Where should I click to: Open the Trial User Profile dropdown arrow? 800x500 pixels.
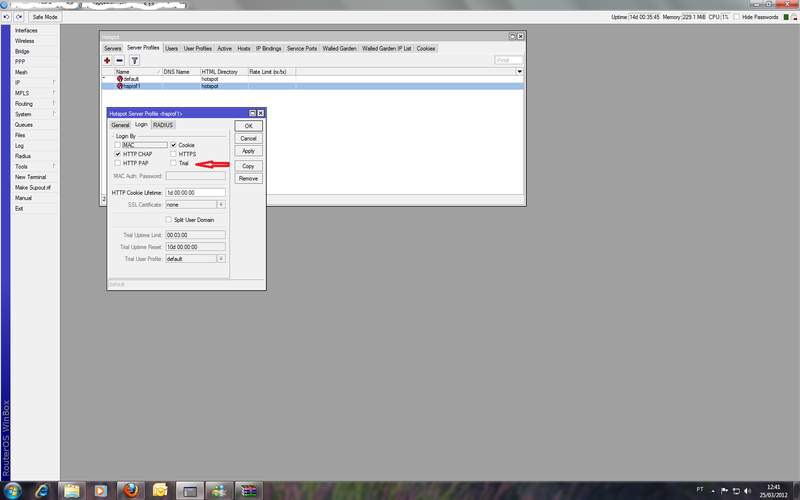click(x=221, y=259)
